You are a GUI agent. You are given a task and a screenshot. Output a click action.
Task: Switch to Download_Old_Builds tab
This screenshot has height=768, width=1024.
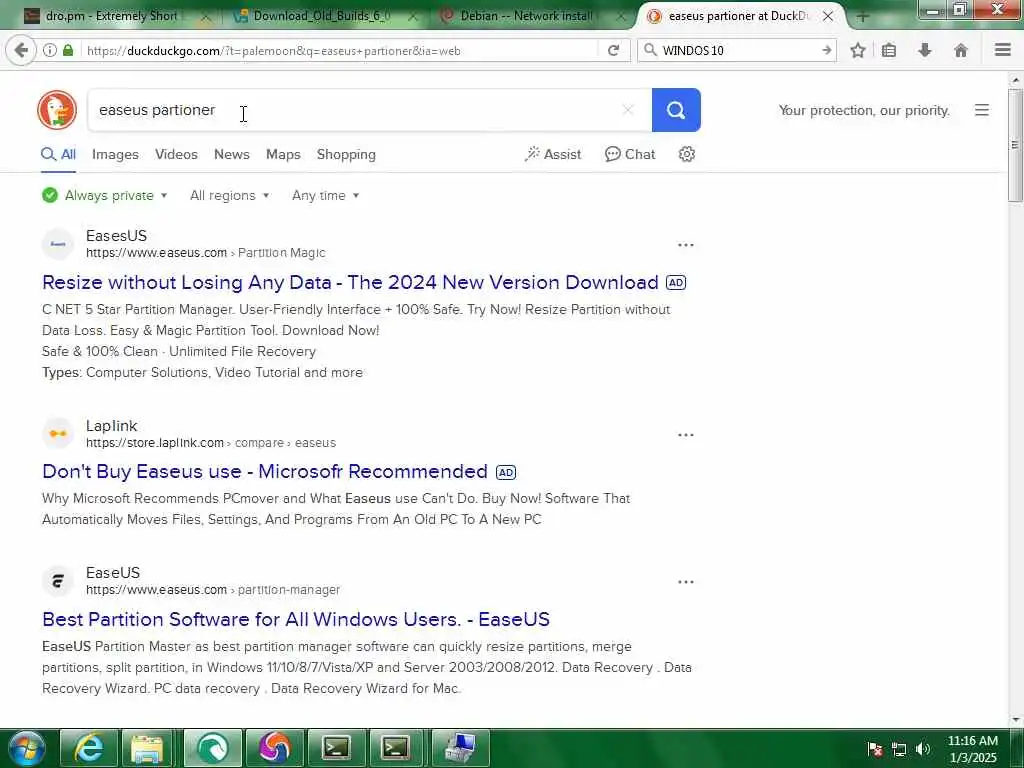pos(320,16)
